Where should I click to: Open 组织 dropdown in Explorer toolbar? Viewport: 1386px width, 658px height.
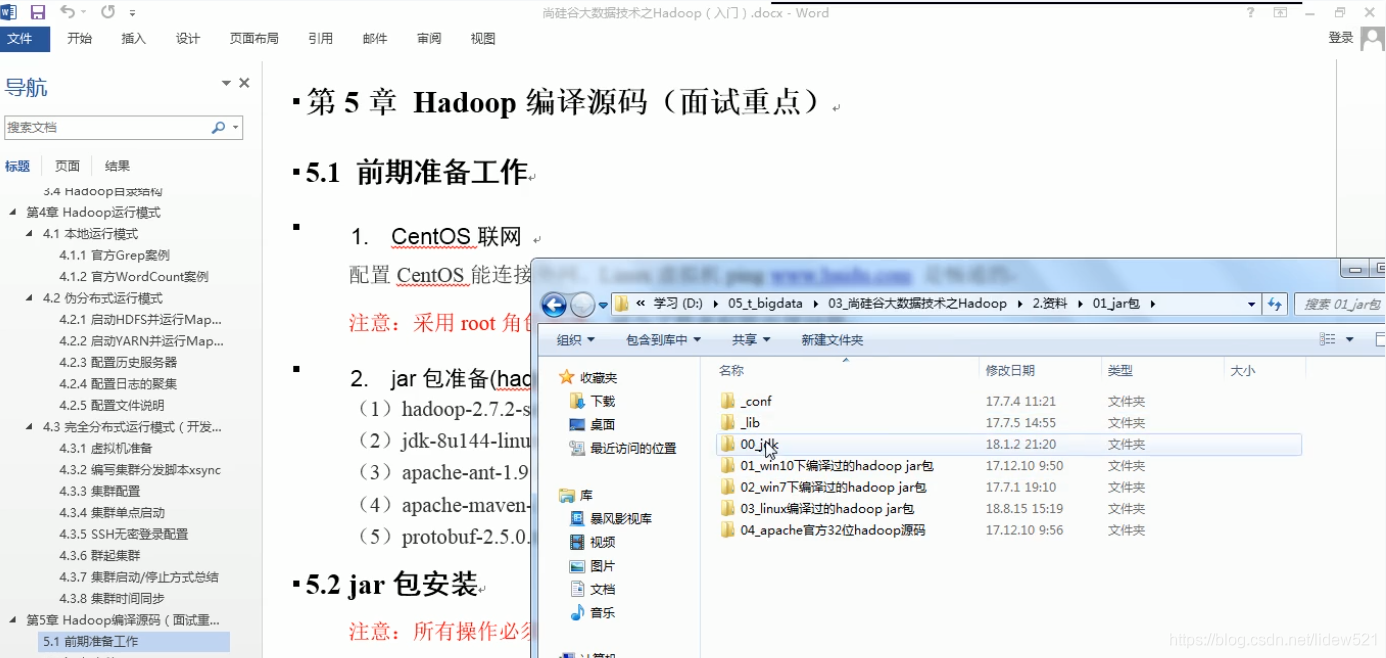(575, 340)
